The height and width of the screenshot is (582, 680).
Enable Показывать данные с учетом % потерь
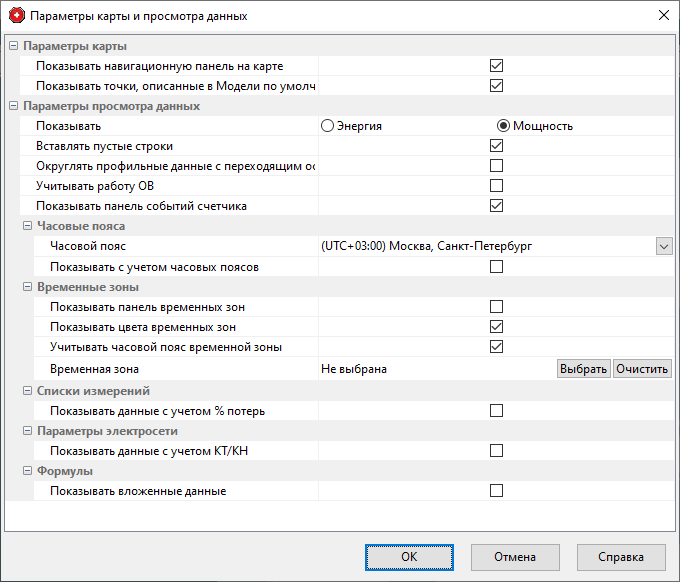pyautogui.click(x=496, y=411)
